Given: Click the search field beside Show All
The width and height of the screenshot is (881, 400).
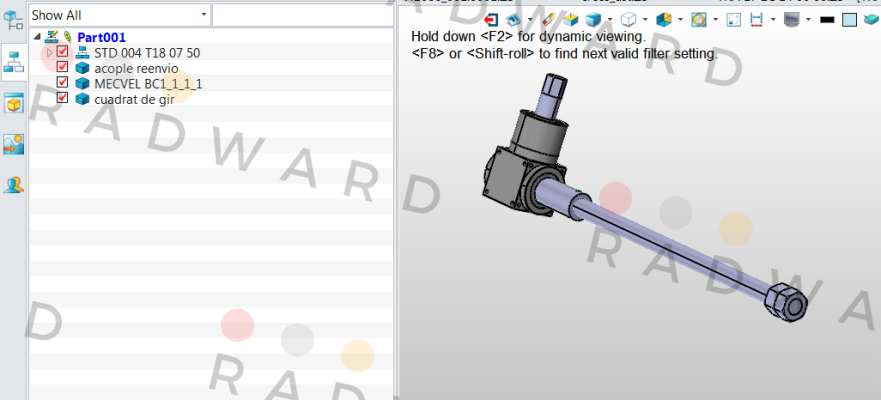Looking at the screenshot, I should (302, 15).
